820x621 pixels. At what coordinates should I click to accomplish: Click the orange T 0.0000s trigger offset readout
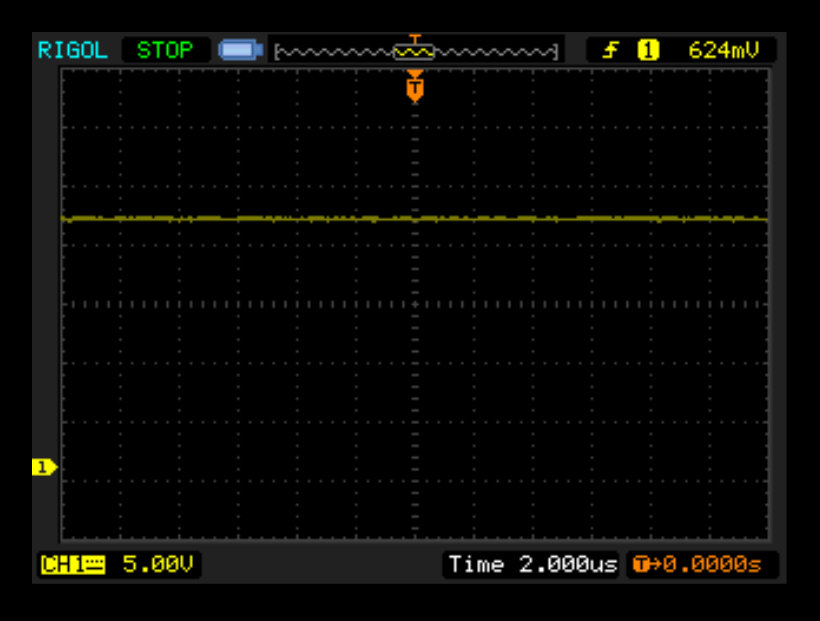coord(697,564)
